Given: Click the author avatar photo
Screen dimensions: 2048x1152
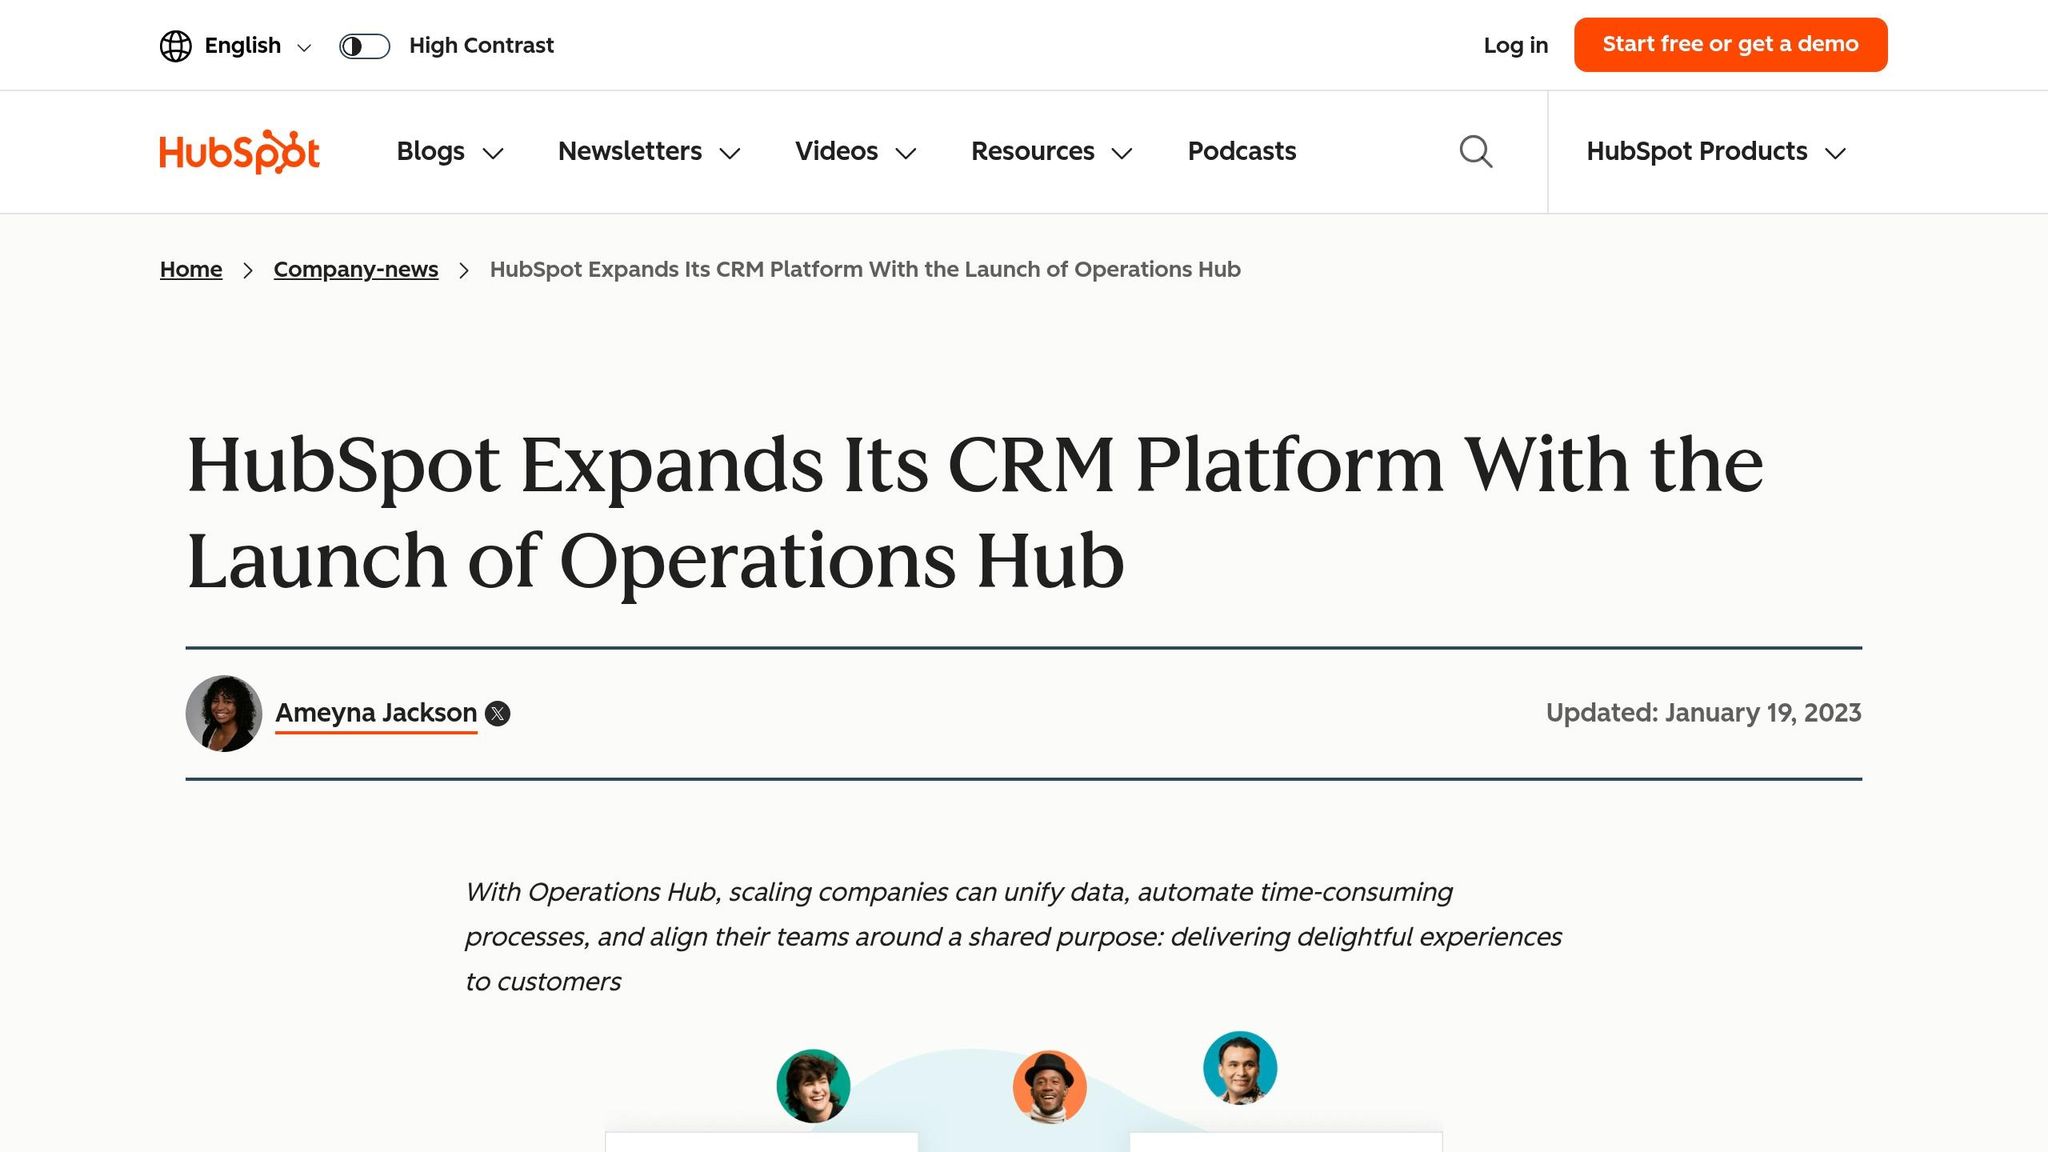Looking at the screenshot, I should coord(223,712).
